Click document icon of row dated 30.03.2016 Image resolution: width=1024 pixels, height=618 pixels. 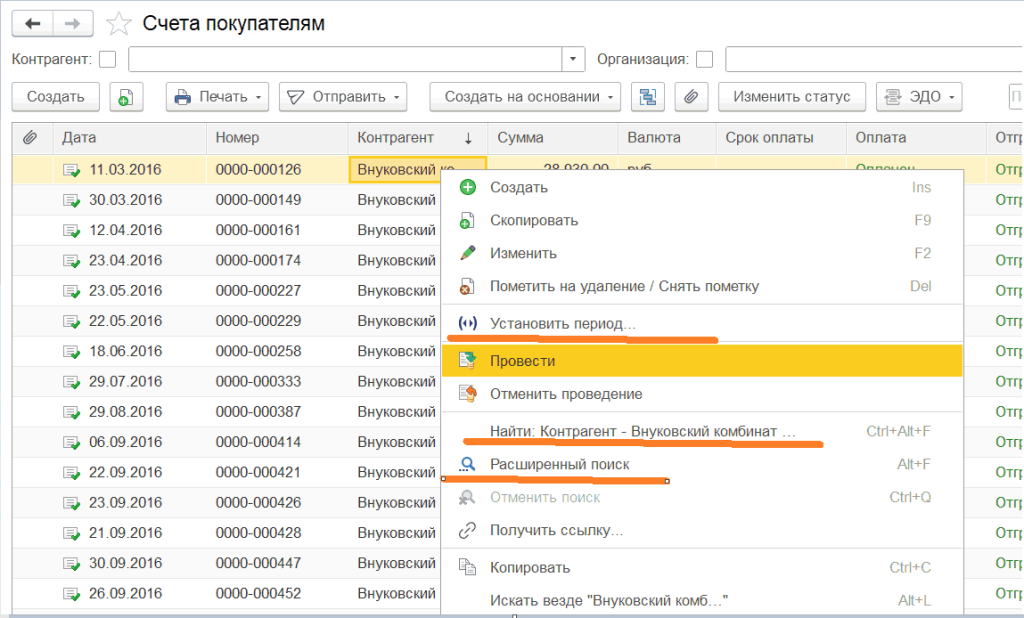(71, 200)
